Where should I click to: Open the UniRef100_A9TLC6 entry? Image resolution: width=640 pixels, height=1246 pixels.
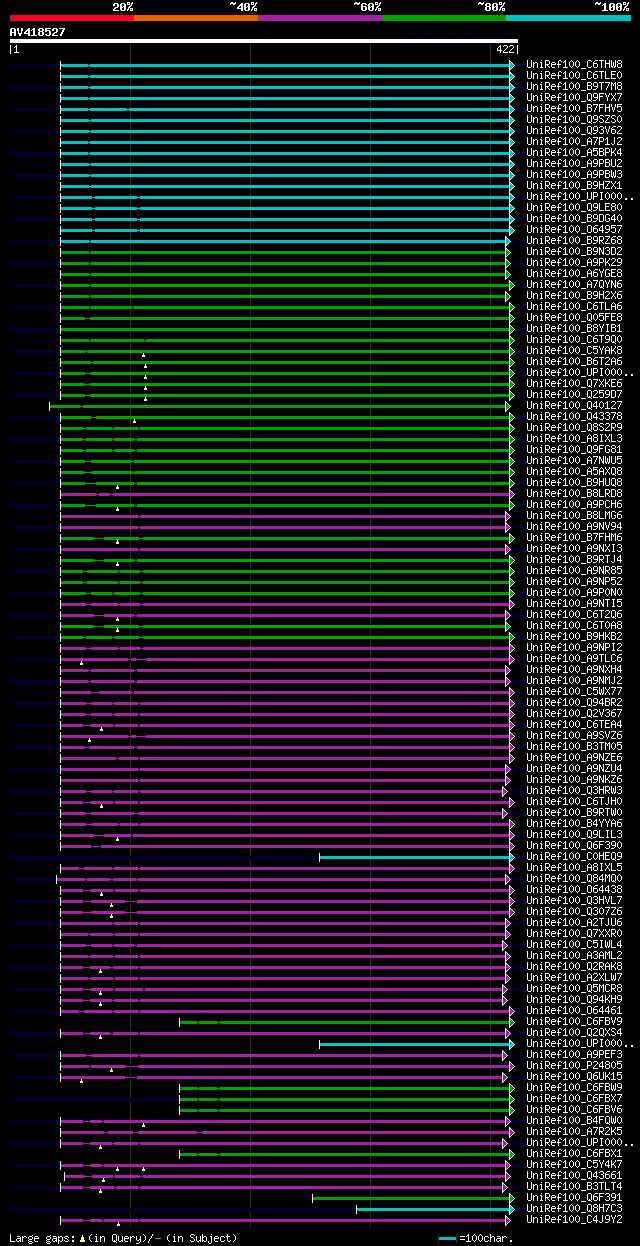[574, 658]
